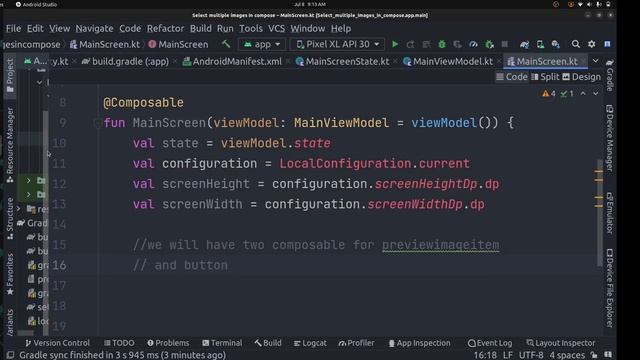
Task: Click Run with Coverage icon
Action: point(457,44)
